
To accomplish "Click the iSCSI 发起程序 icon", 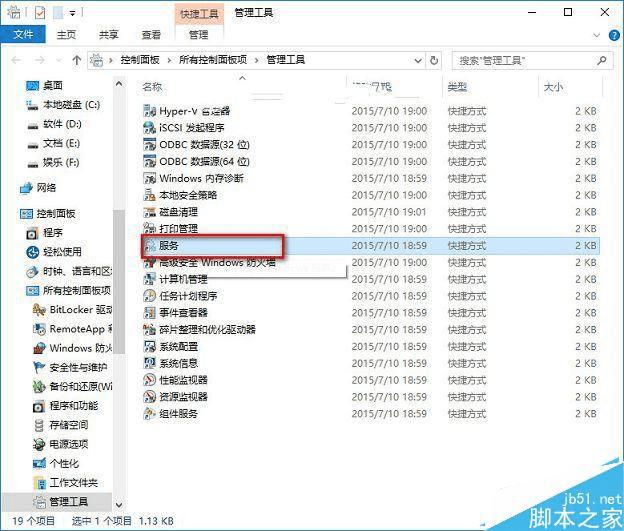I will pyautogui.click(x=149, y=127).
